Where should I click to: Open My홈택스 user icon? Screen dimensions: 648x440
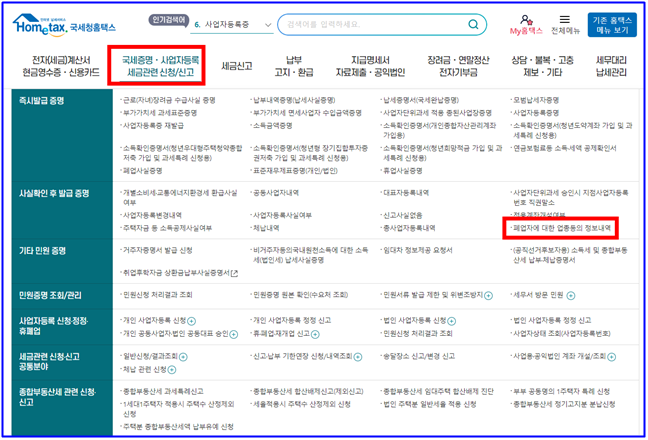tap(526, 21)
